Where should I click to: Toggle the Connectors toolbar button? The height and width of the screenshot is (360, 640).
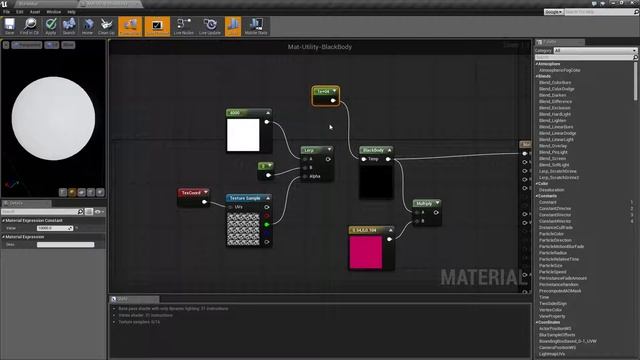click(130, 26)
